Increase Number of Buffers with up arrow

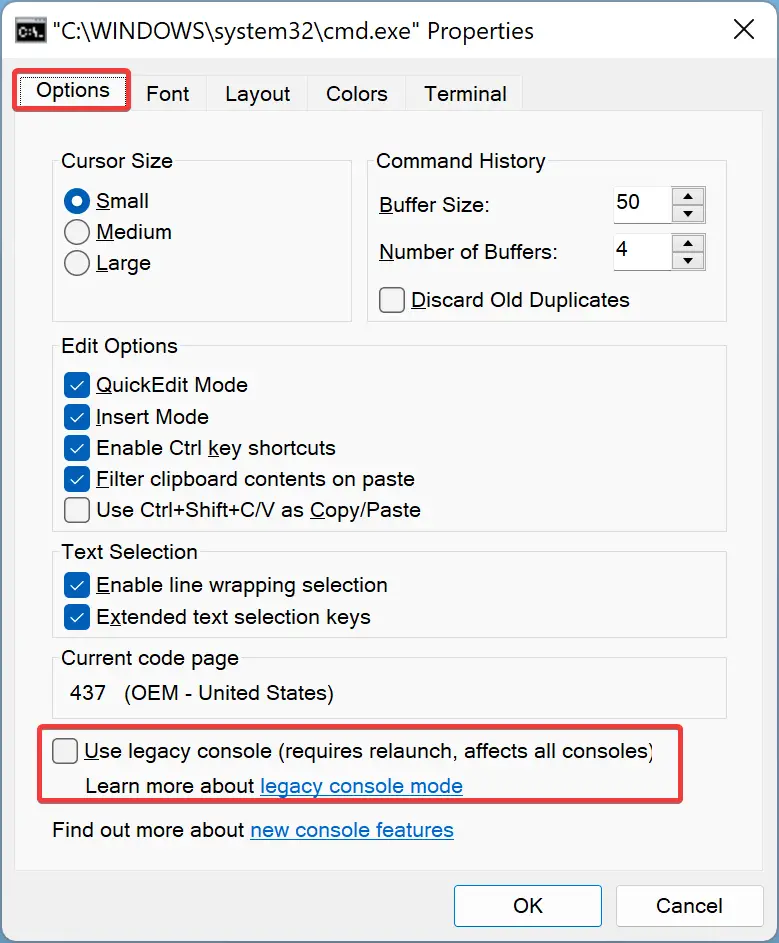point(688,244)
